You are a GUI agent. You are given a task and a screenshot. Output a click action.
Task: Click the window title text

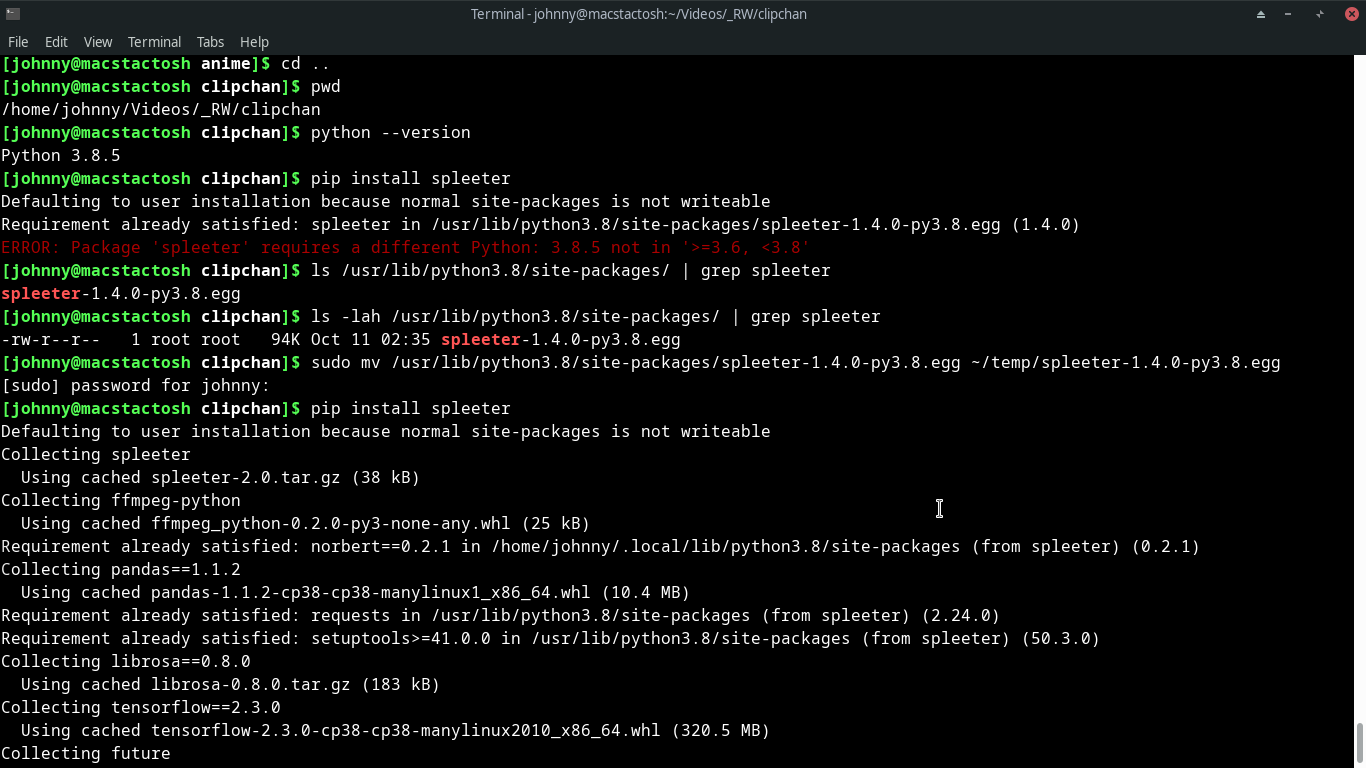click(x=639, y=14)
